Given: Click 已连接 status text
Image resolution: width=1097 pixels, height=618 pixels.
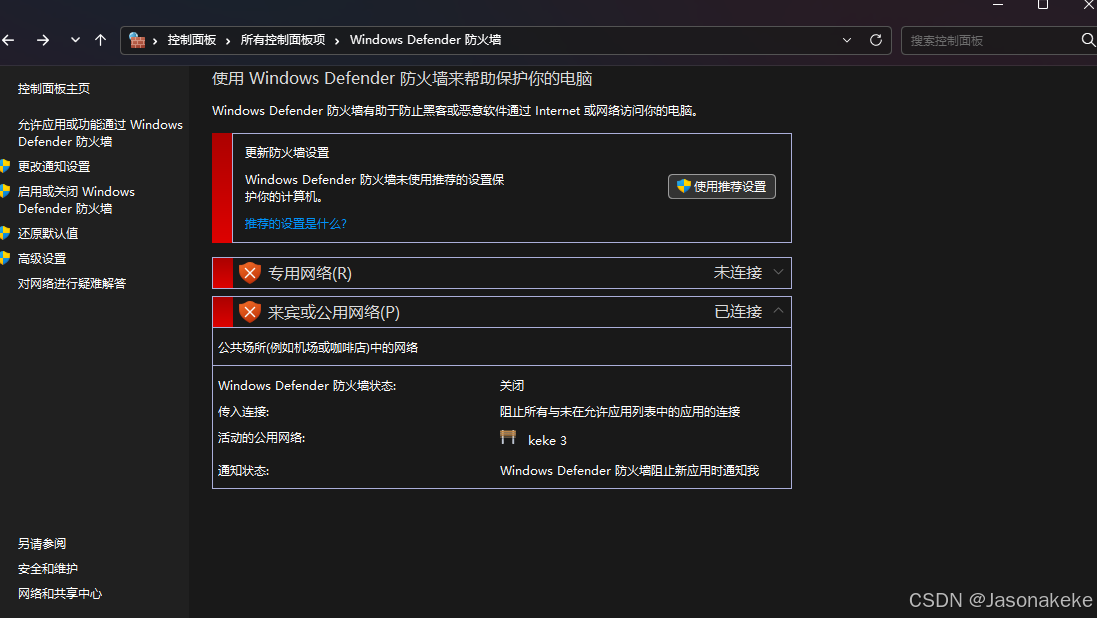Looking at the screenshot, I should 737,312.
